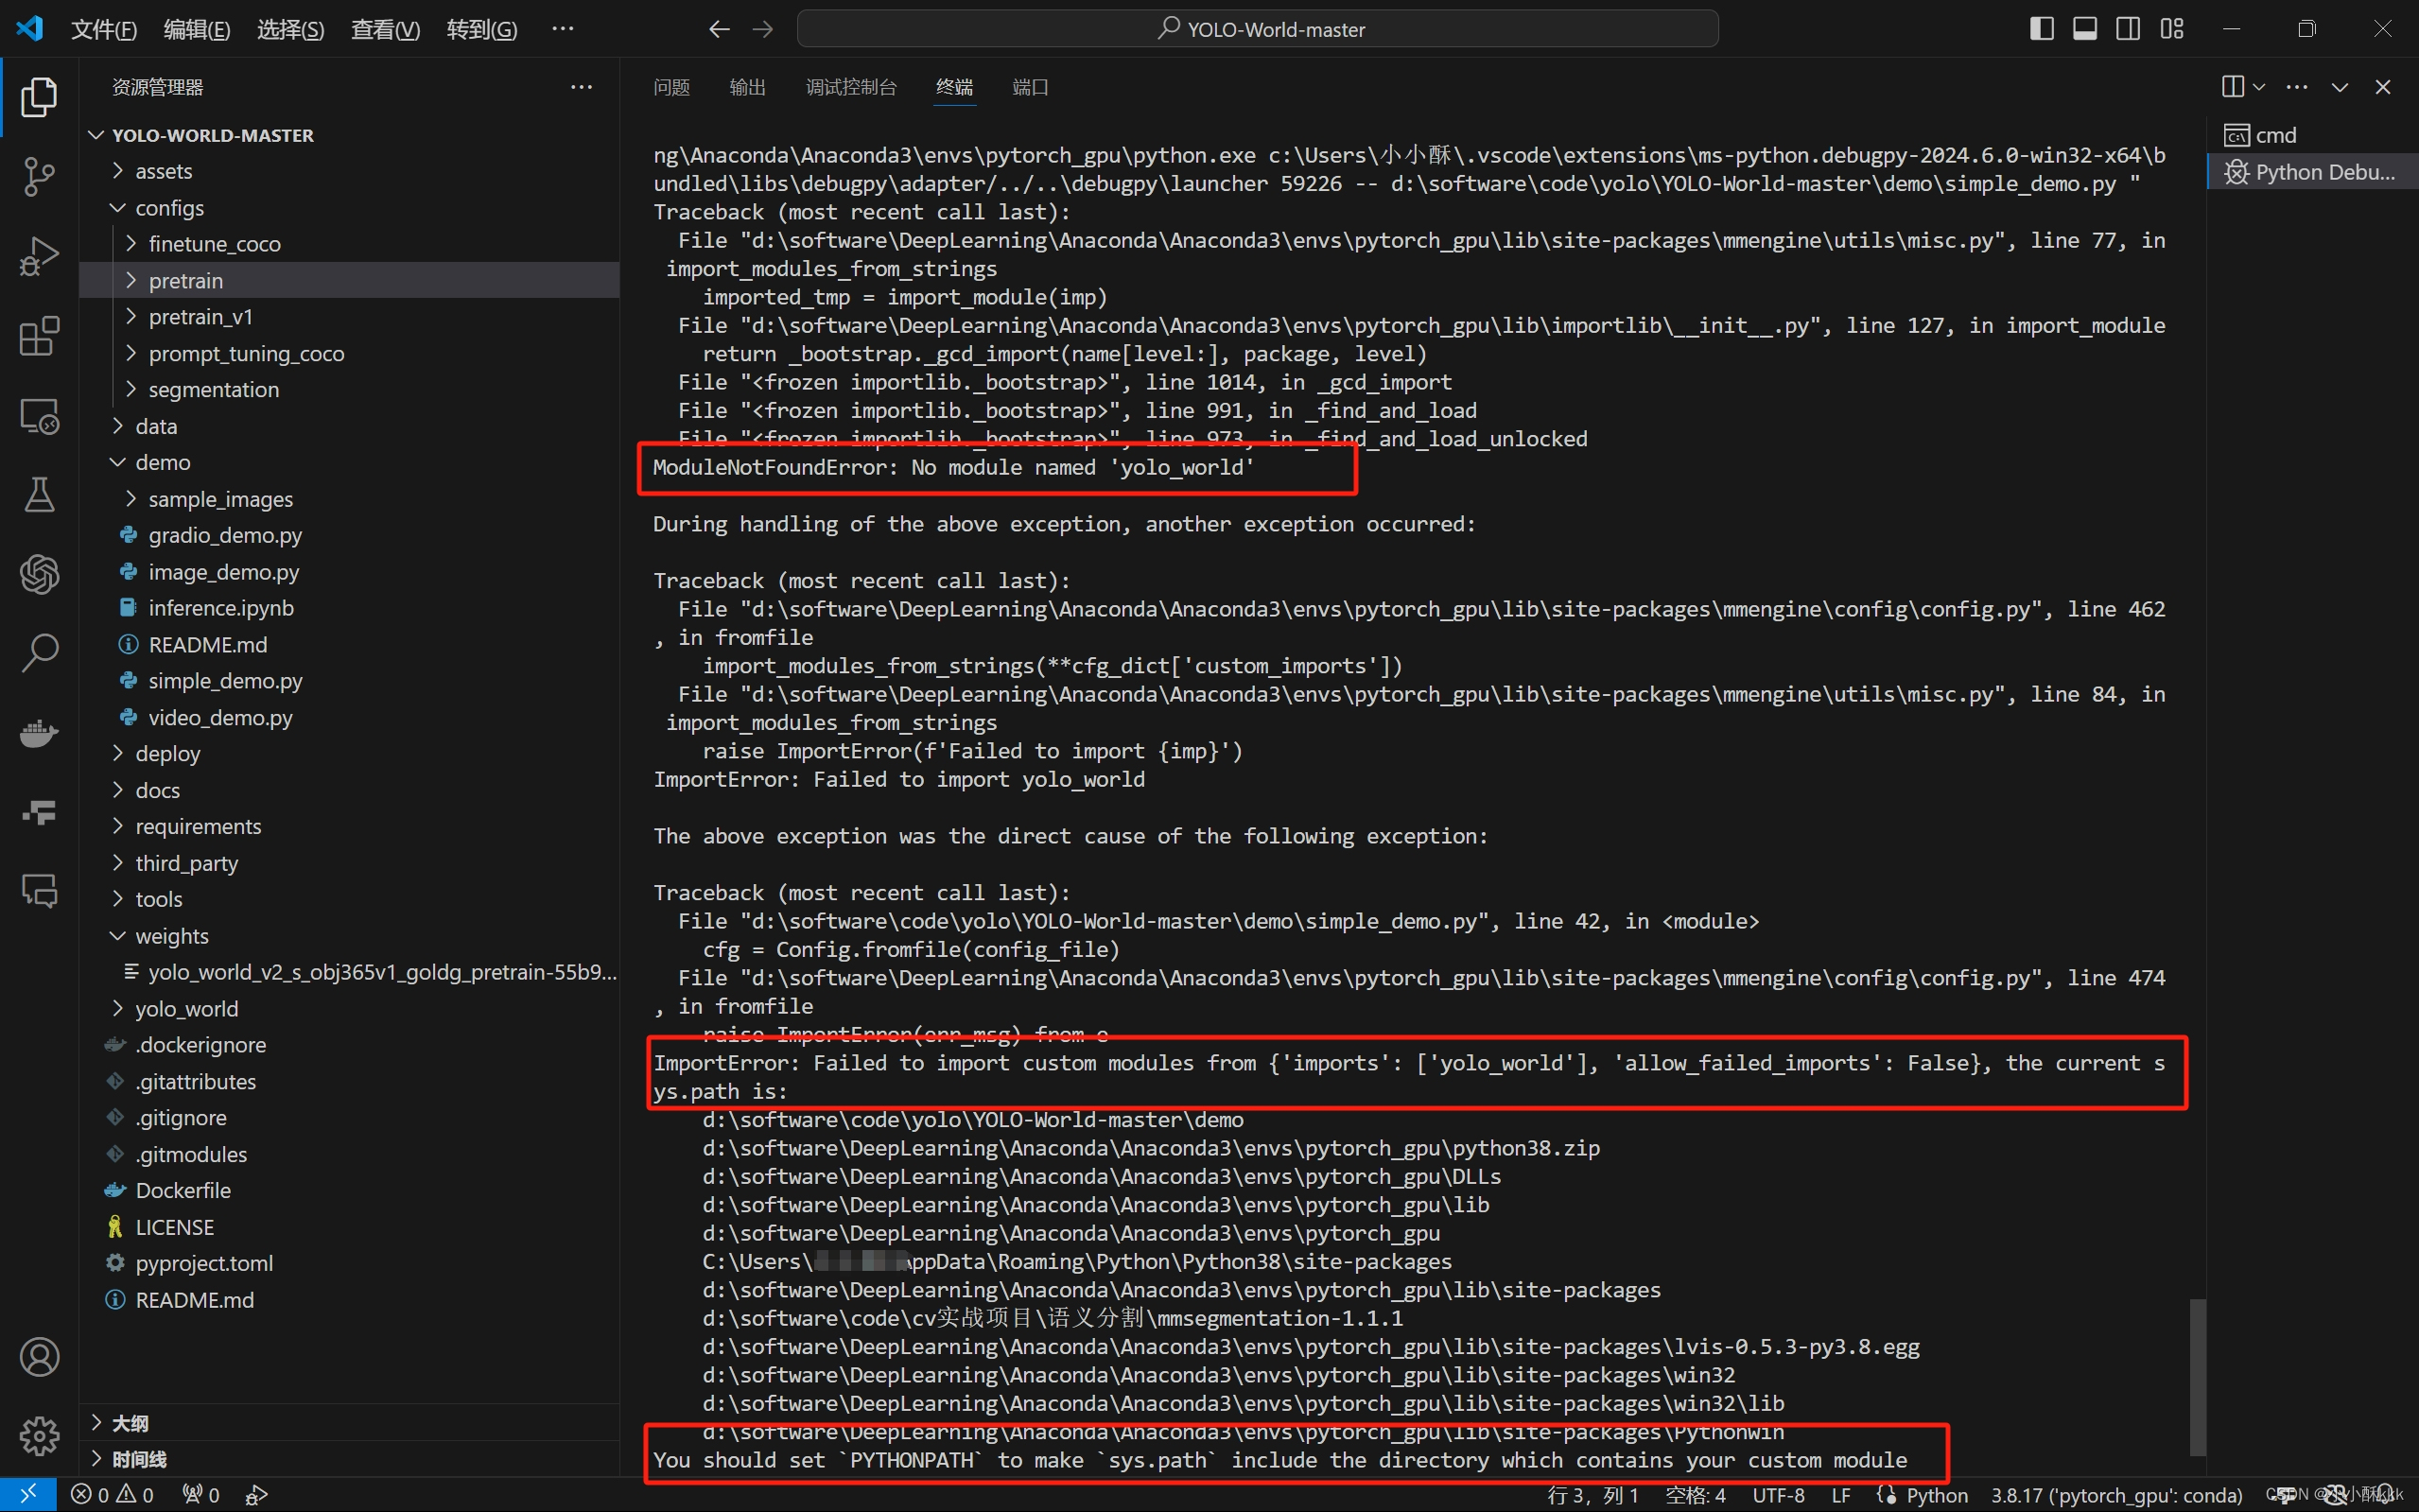2419x1512 pixels.
Task: Open the Docker extension view
Action: click(39, 733)
